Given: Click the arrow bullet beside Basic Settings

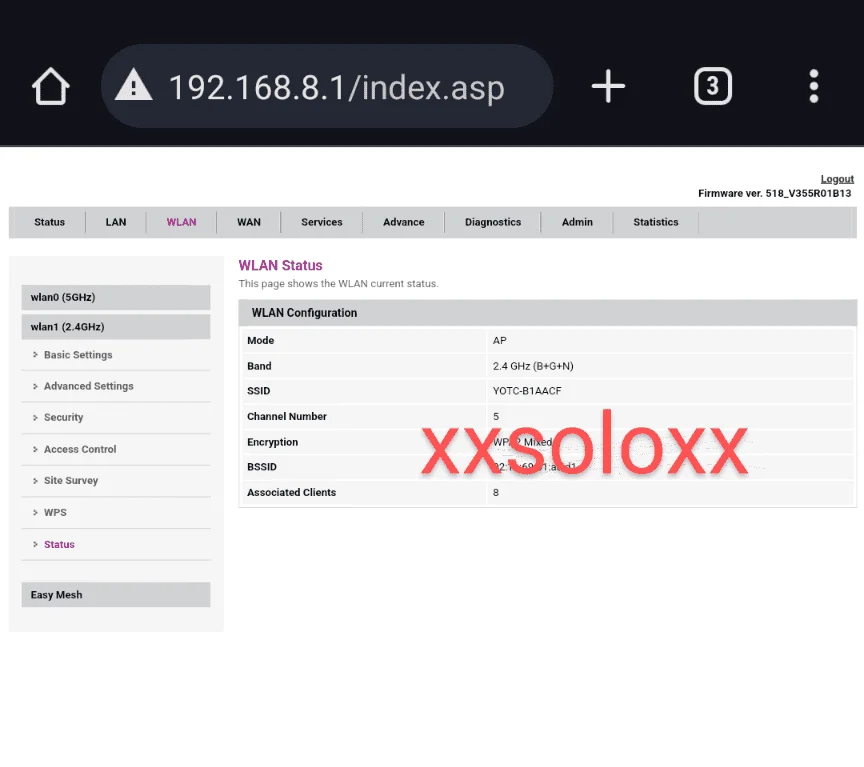Looking at the screenshot, I should point(35,355).
